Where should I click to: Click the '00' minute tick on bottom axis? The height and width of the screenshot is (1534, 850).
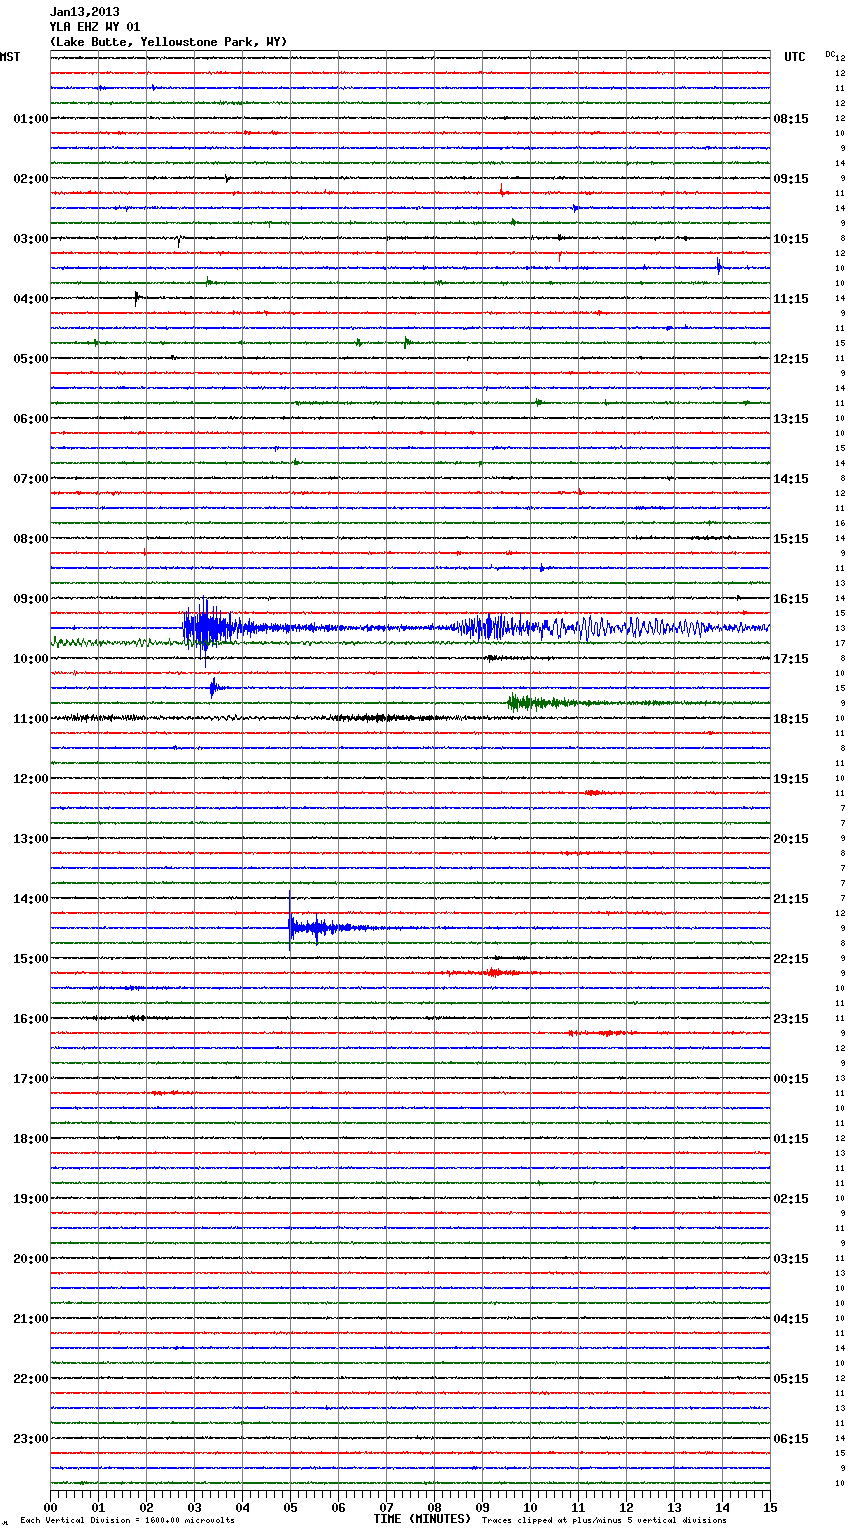50,1507
